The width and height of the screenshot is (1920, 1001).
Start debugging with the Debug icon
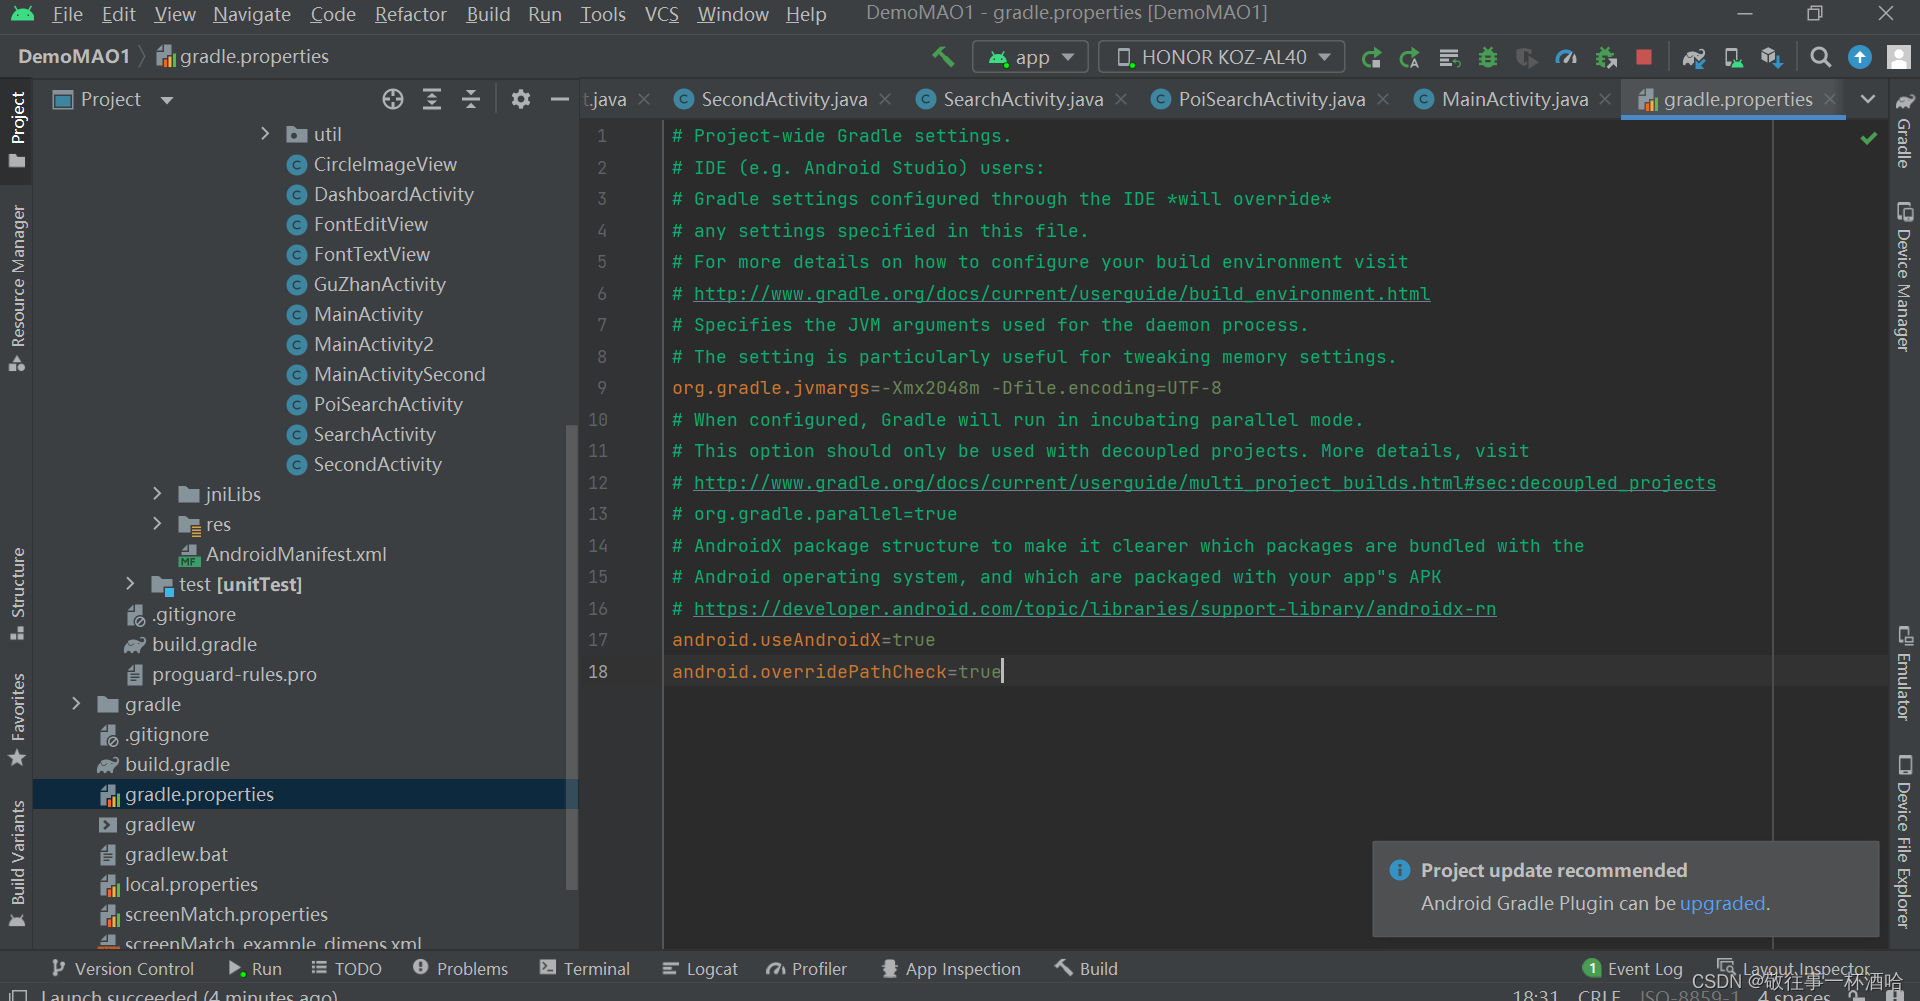(1488, 57)
